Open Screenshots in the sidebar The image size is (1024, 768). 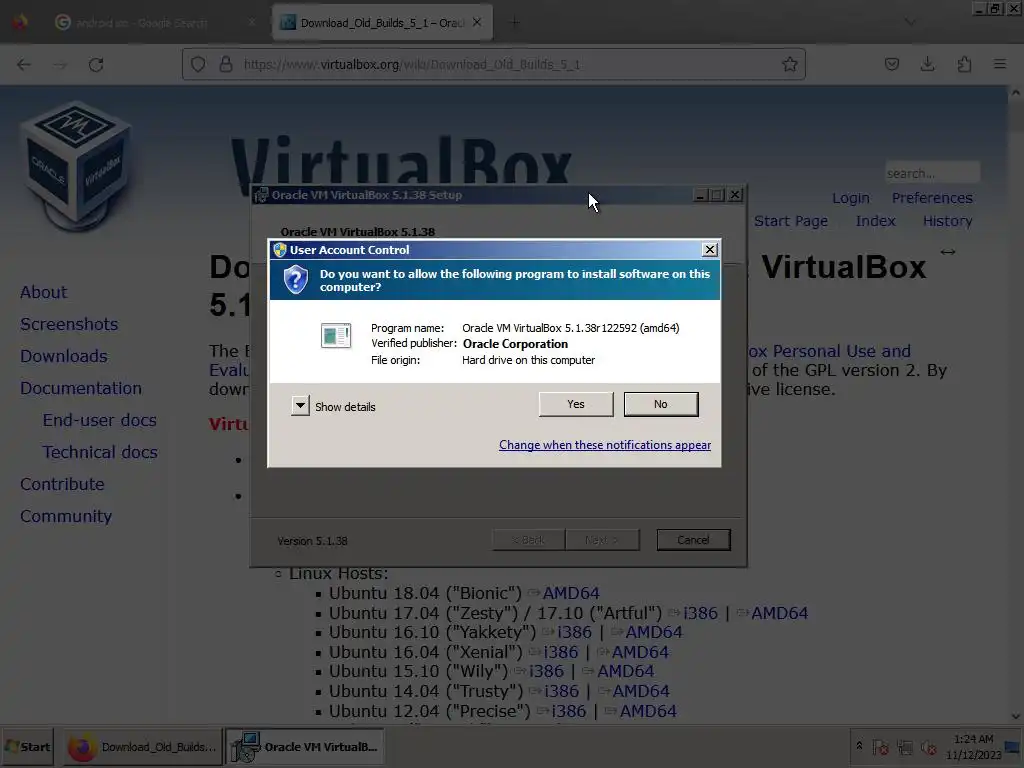point(69,324)
